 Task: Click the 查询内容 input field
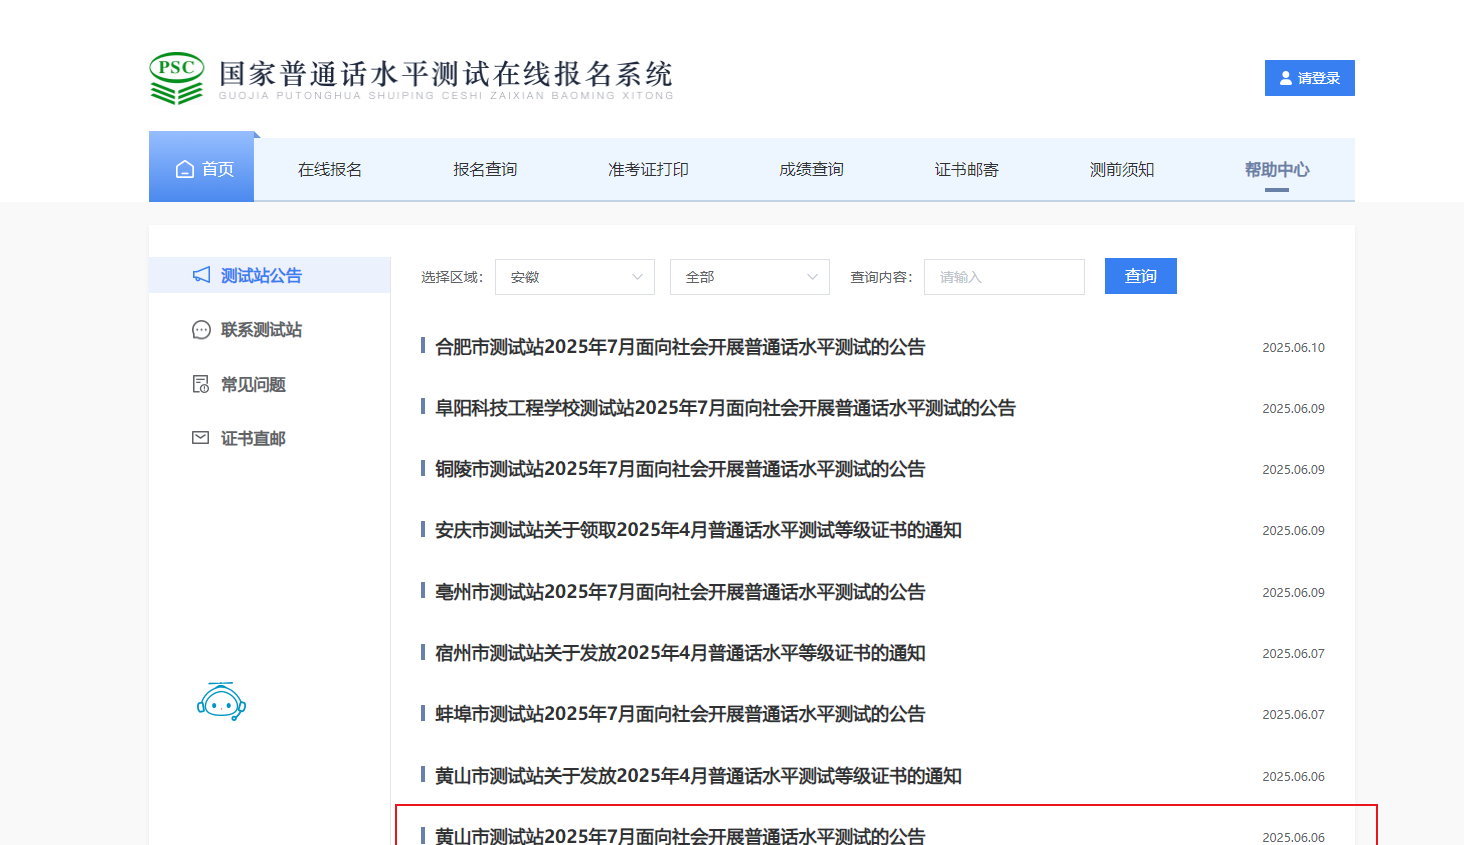click(1004, 277)
